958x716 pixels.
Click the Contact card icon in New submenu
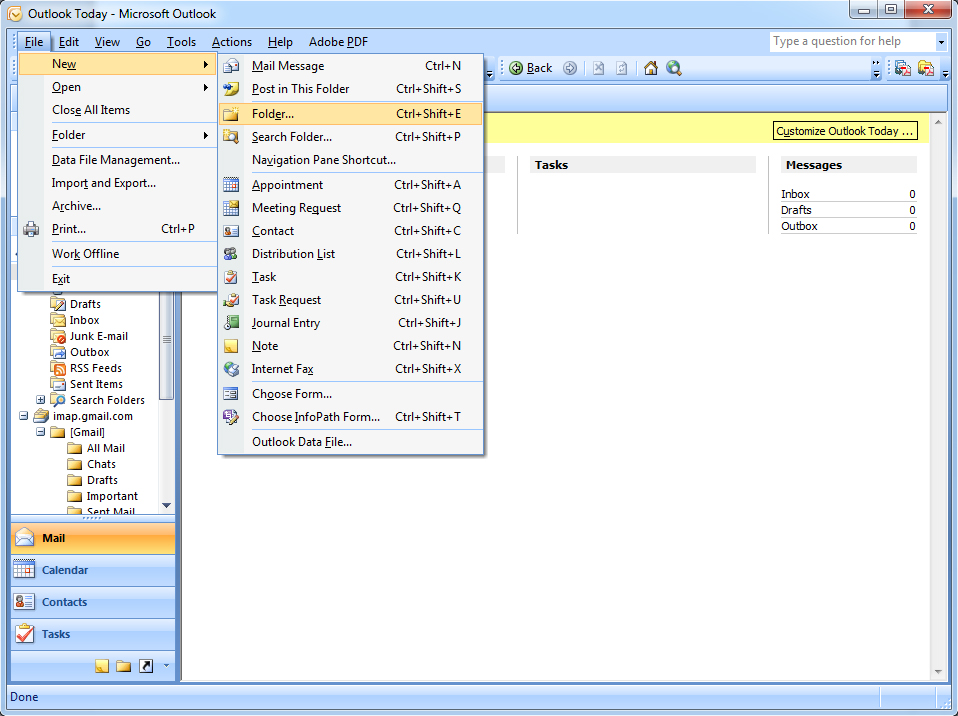point(231,231)
